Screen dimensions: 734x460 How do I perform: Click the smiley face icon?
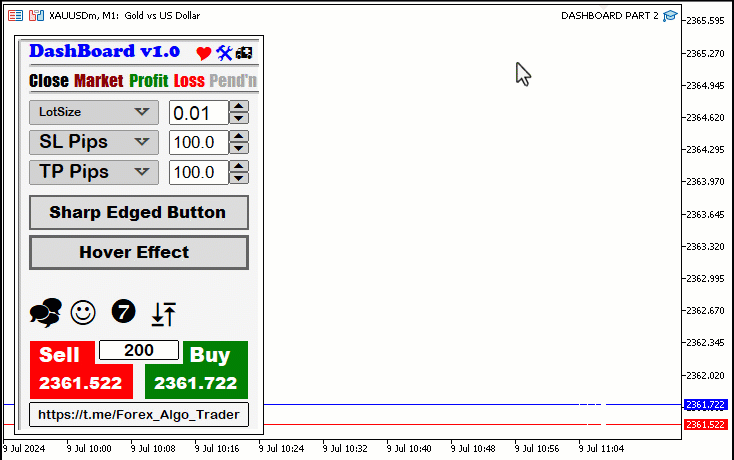(83, 313)
